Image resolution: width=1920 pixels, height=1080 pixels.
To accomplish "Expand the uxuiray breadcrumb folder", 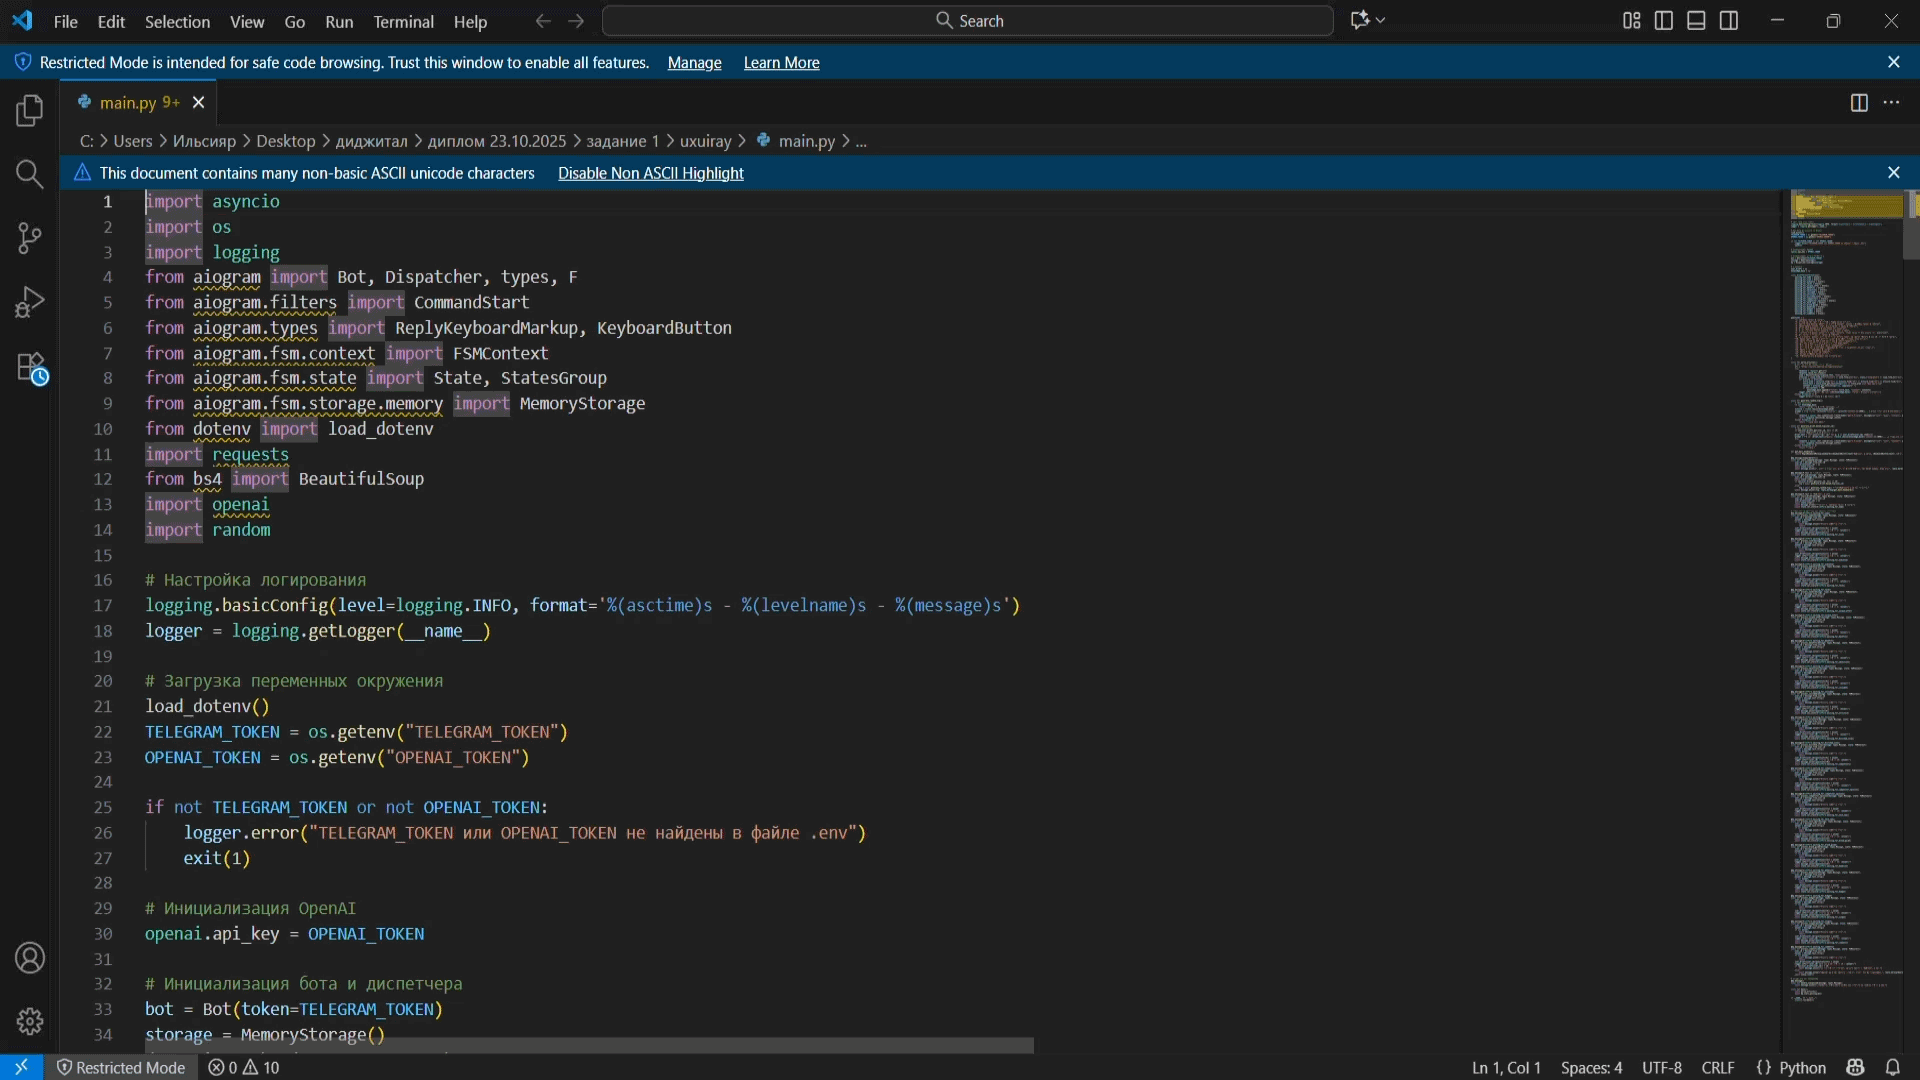I will click(706, 141).
